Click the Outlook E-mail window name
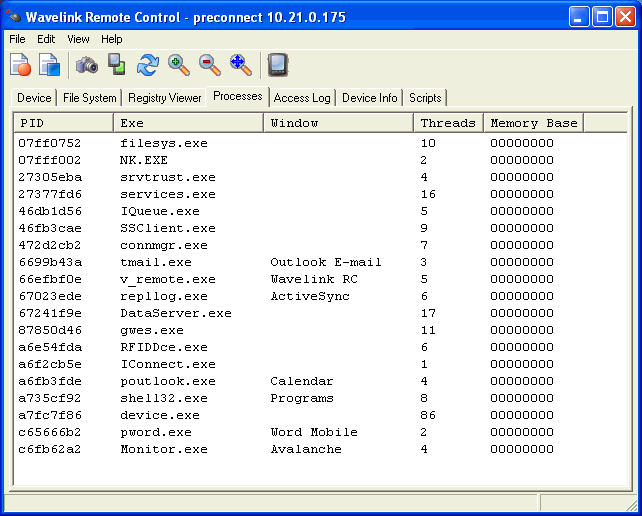This screenshot has width=642, height=516. tap(326, 262)
